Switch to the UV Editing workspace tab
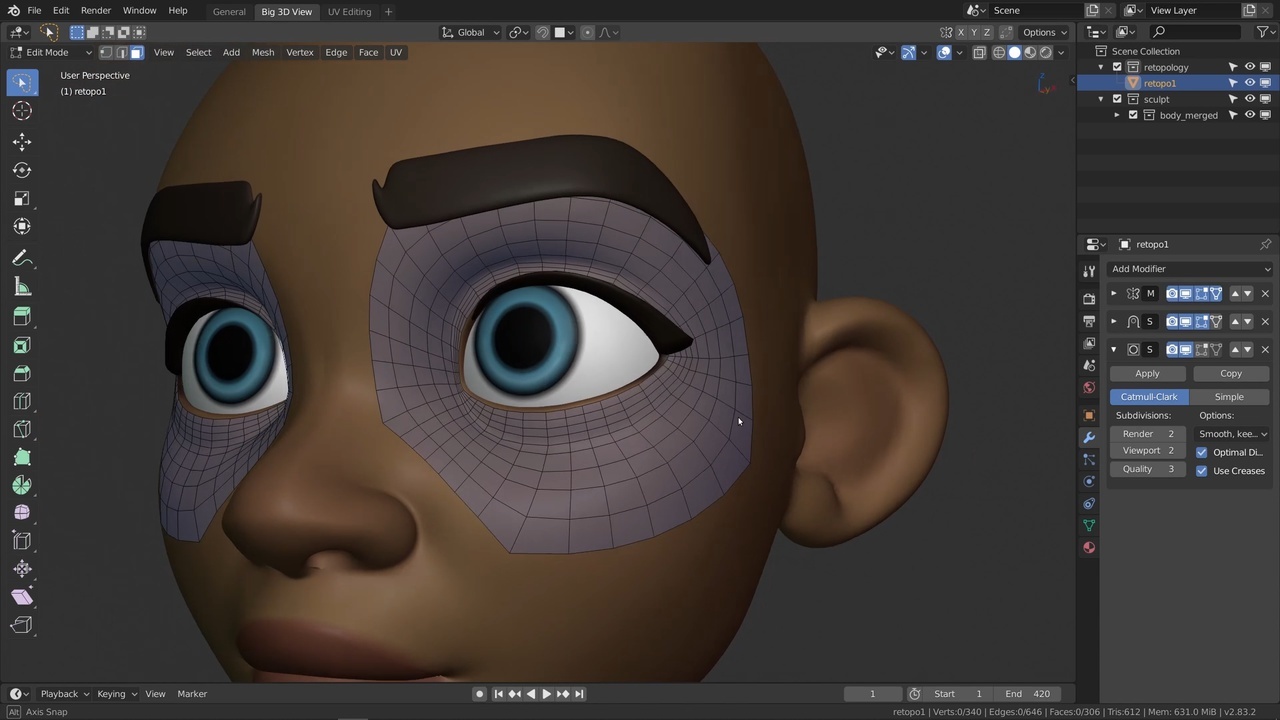The image size is (1280, 720). (349, 11)
